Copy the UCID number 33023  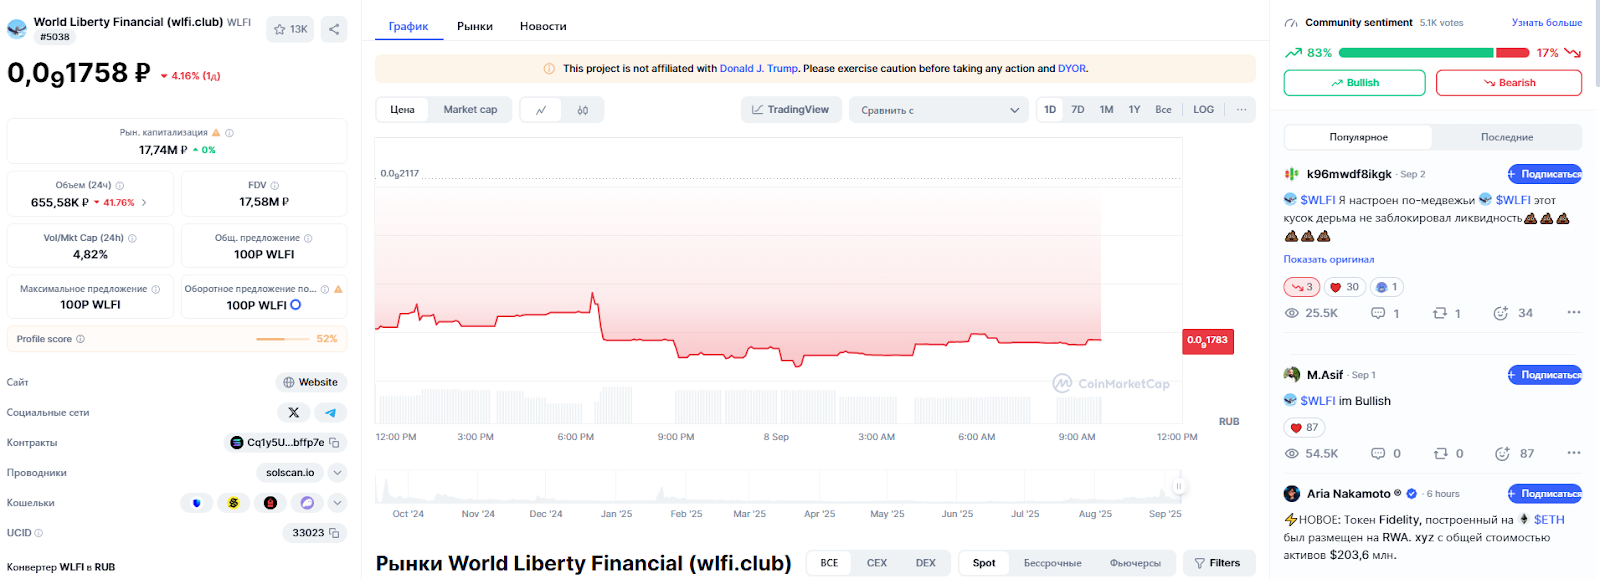click(335, 533)
